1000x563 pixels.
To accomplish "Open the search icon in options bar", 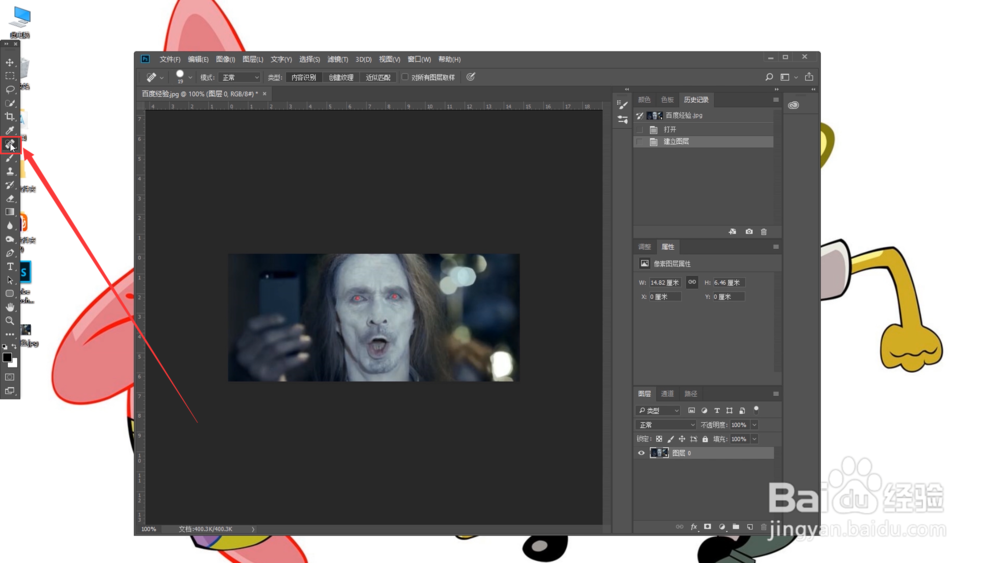I will click(769, 77).
